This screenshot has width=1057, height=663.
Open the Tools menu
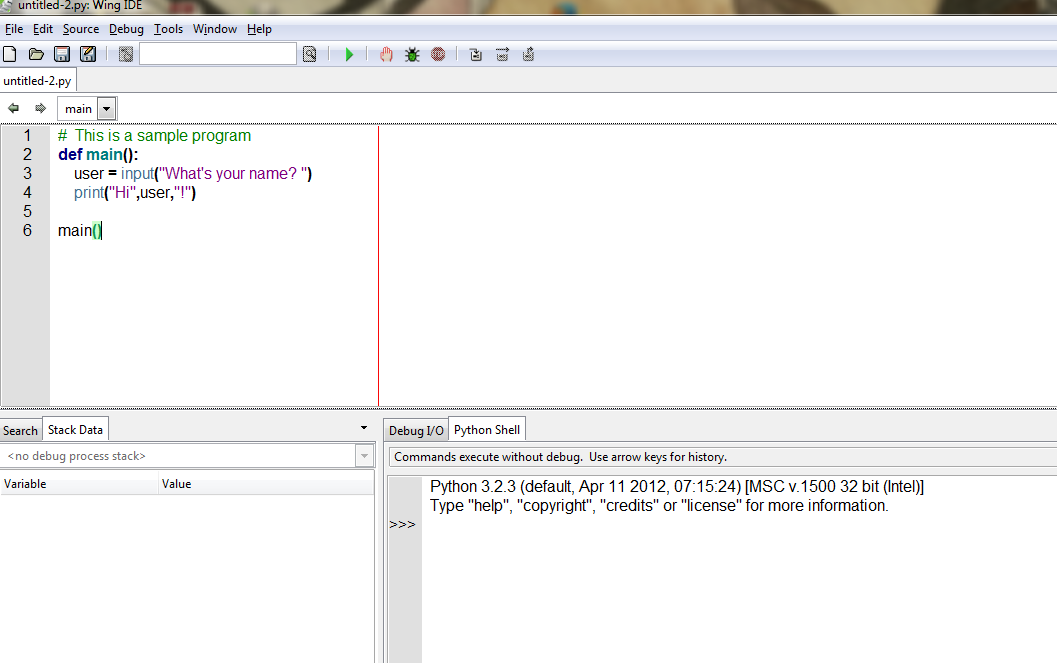click(169, 29)
